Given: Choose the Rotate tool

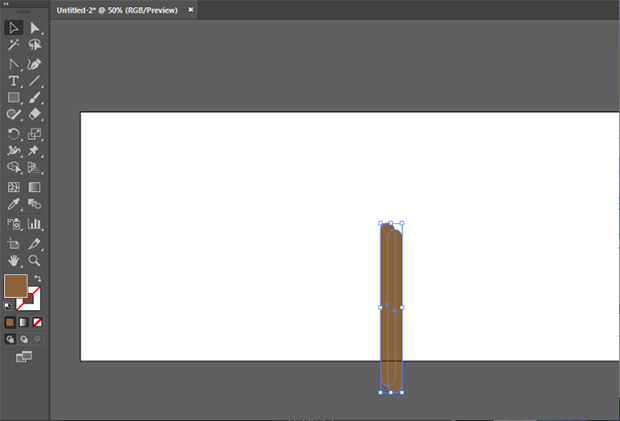Looking at the screenshot, I should click(14, 133).
